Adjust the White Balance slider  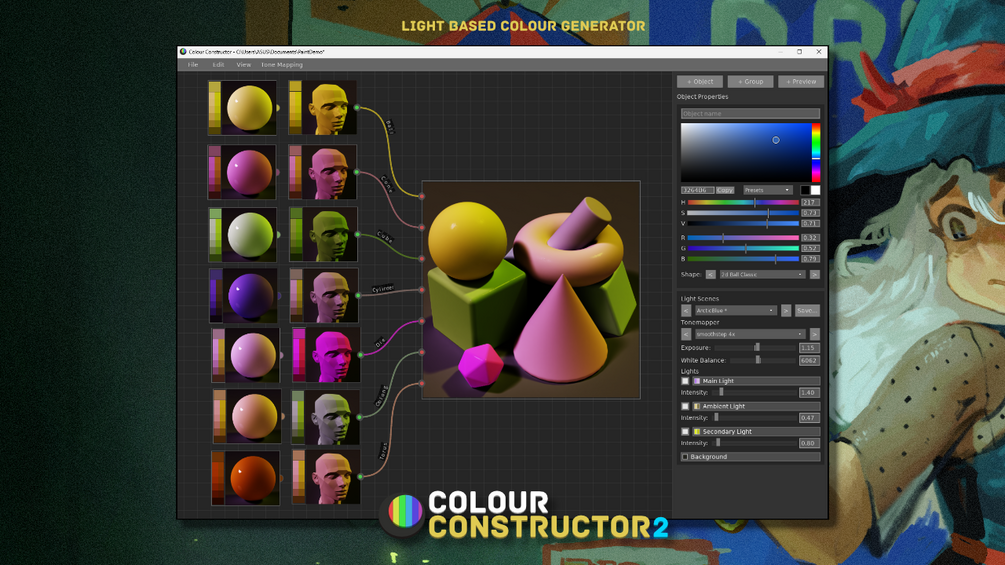point(762,361)
